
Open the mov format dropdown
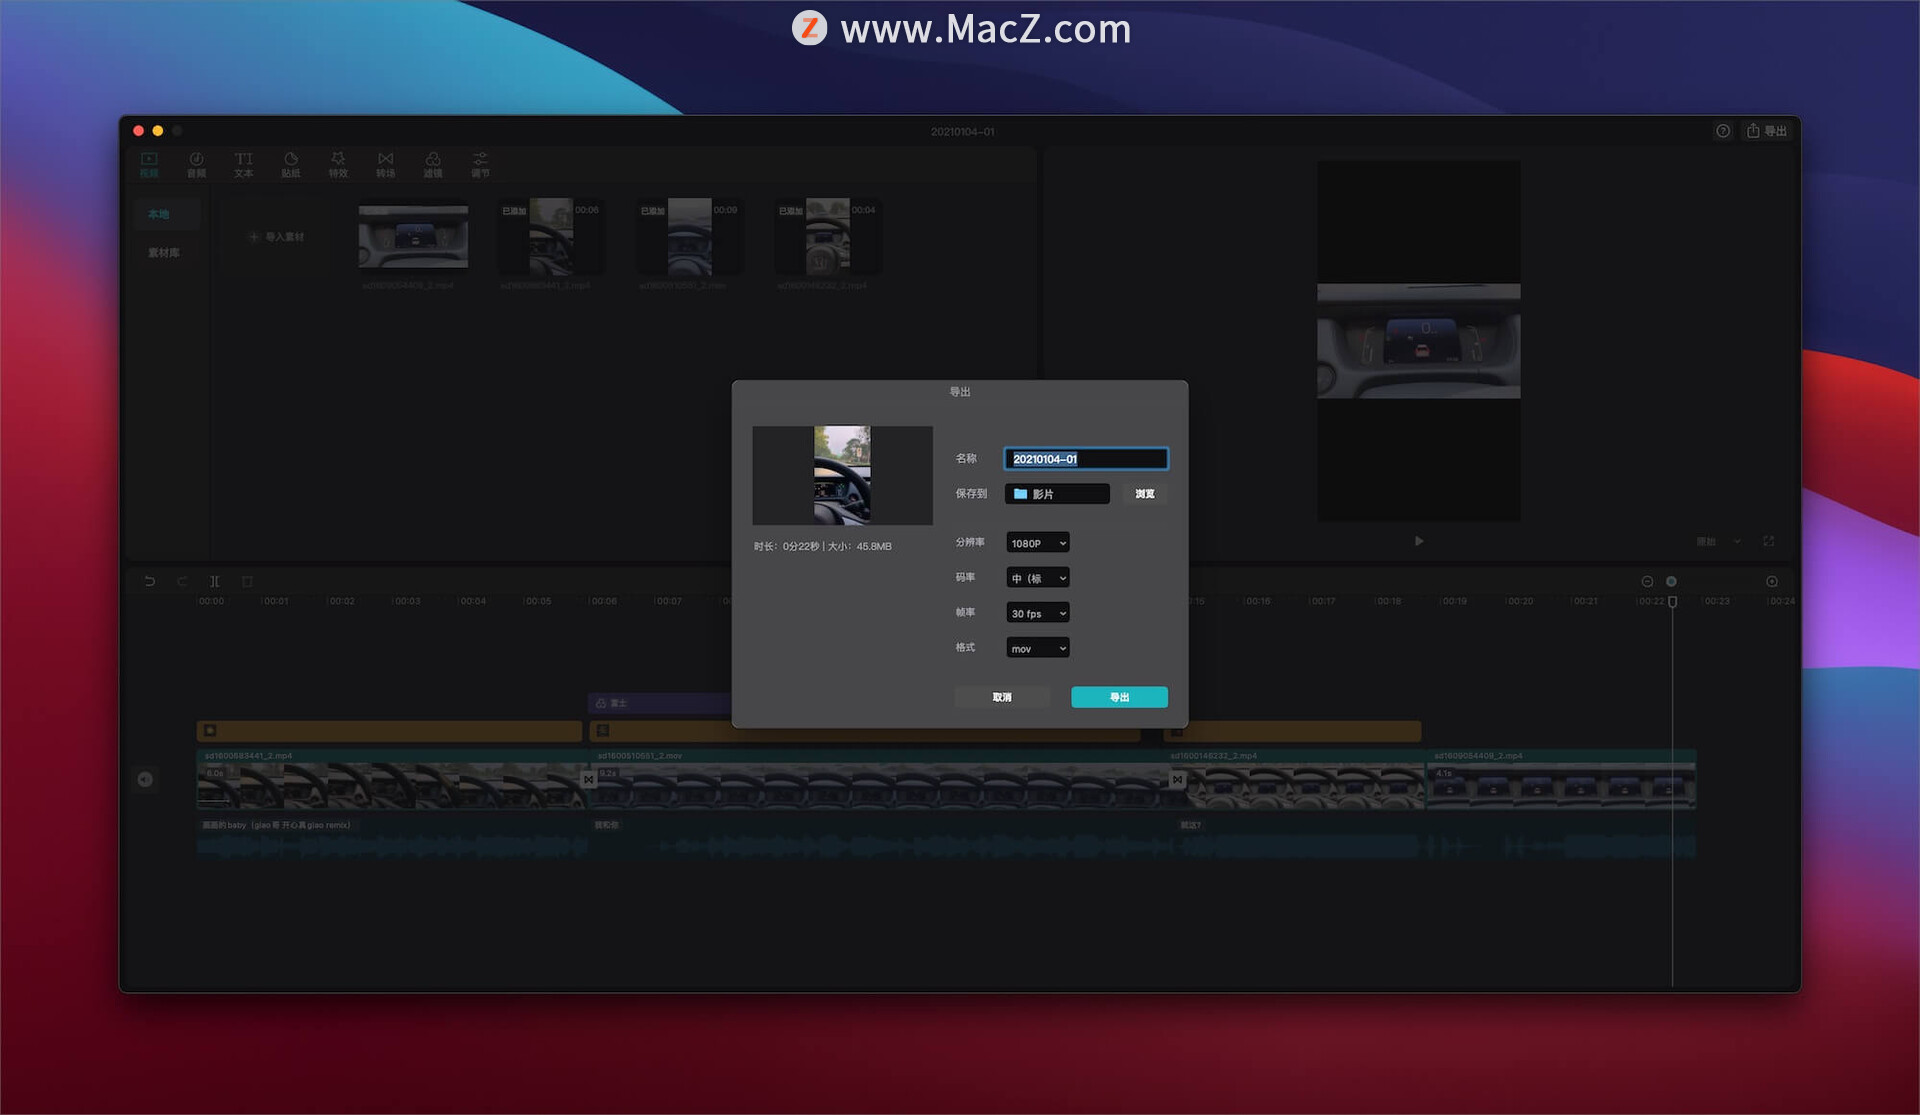click(1037, 648)
